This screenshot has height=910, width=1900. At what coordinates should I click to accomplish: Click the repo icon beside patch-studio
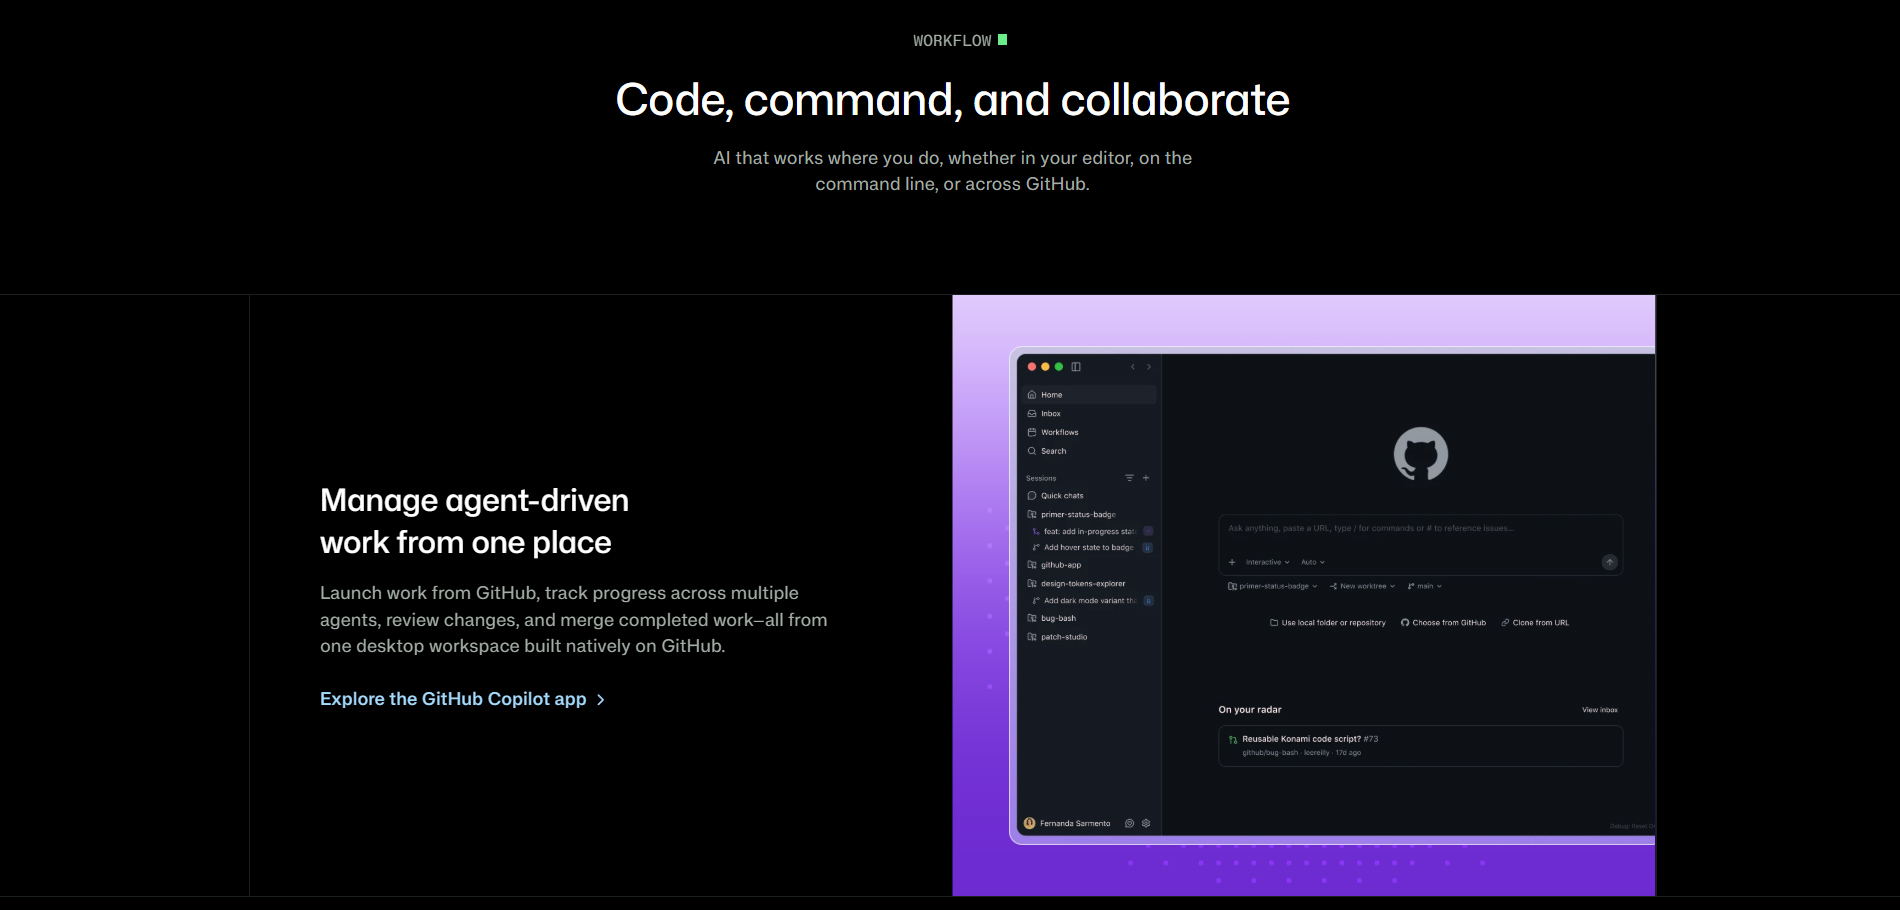[x=1032, y=637]
